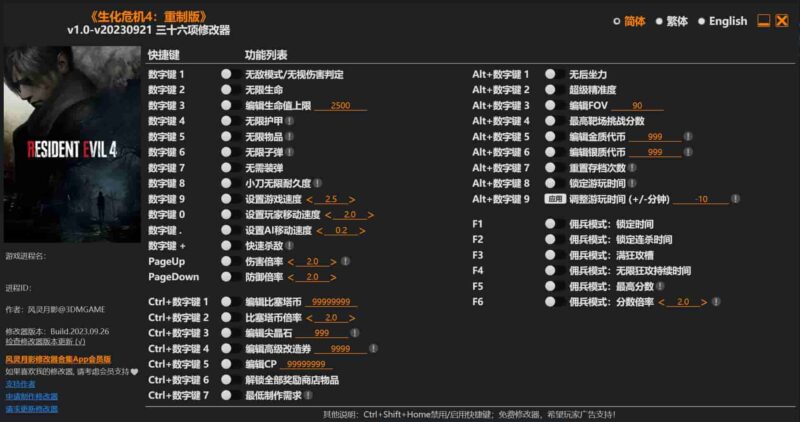Click info icon next to 小刀无限耐久度
Screen dimensions: 800x422
[x=318, y=183]
